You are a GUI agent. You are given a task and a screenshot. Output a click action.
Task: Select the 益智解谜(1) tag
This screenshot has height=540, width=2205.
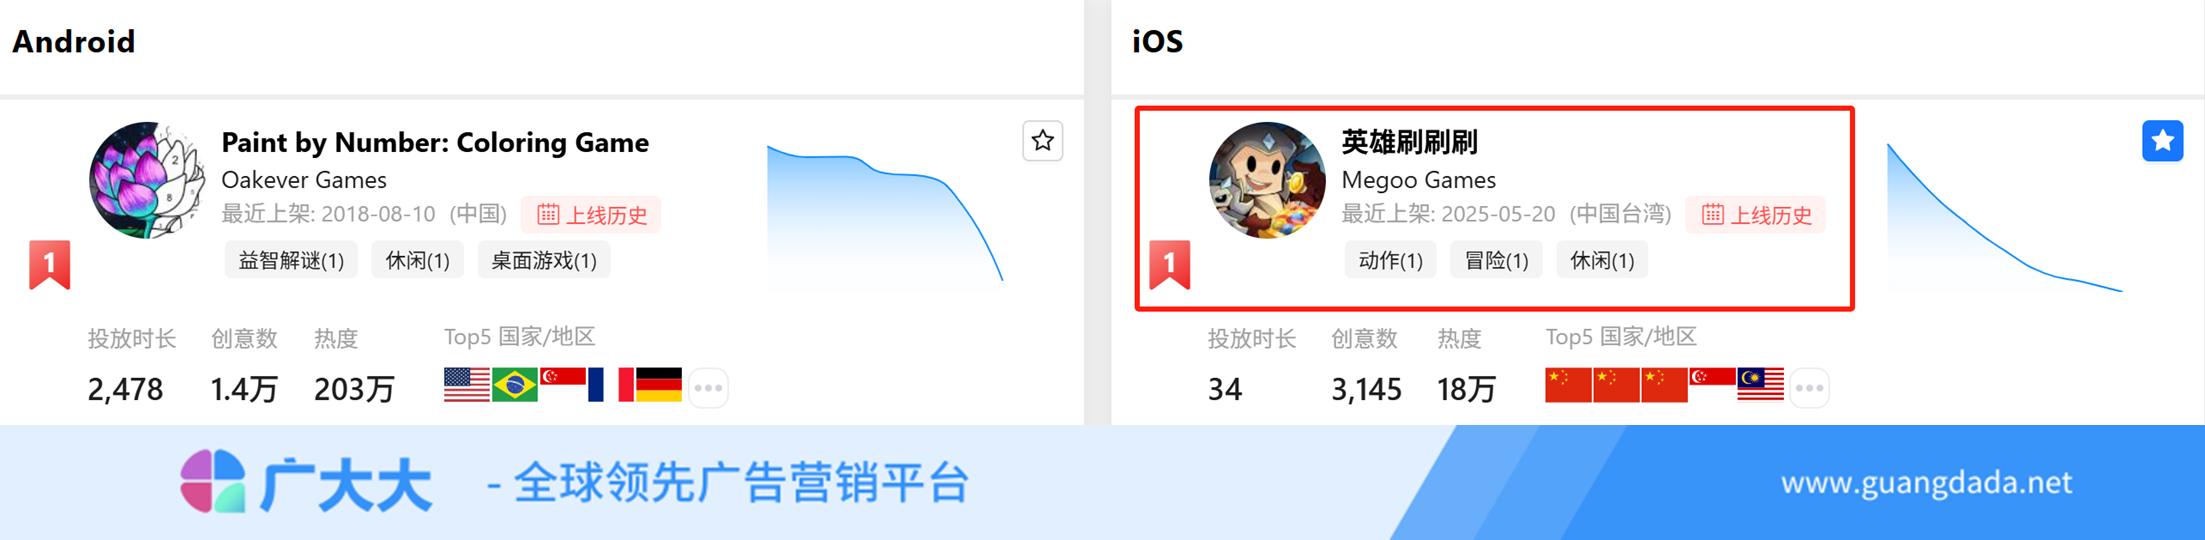point(291,261)
